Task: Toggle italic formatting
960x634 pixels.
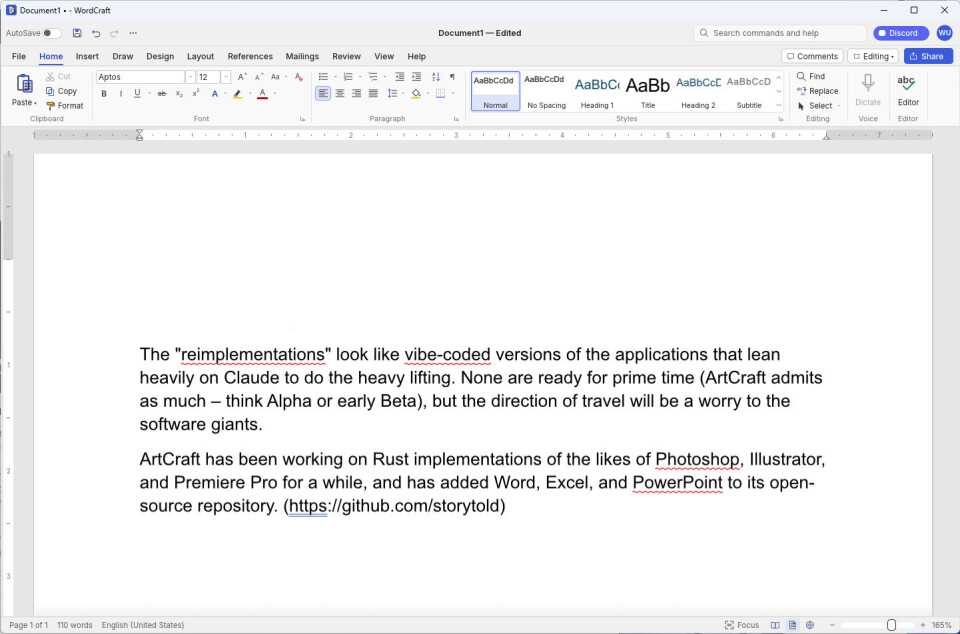Action: coord(121,94)
